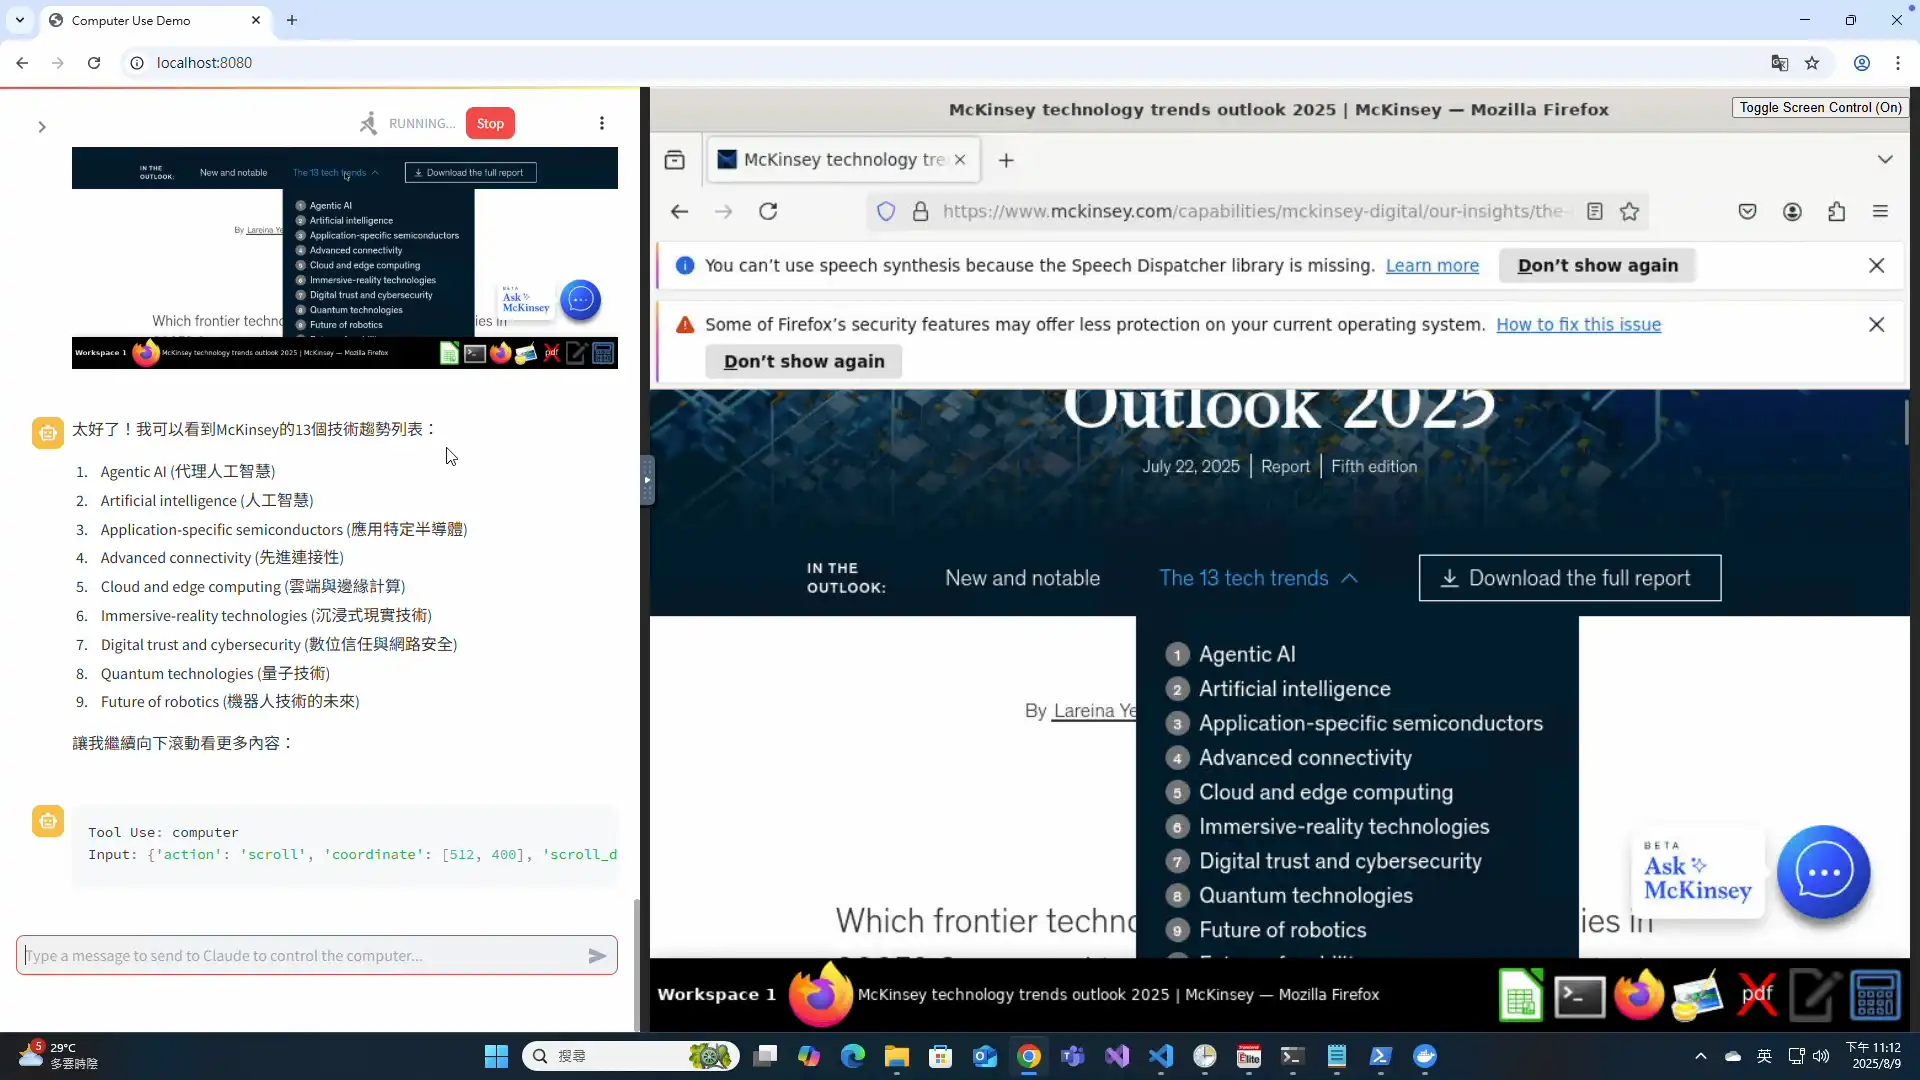This screenshot has width=1920, height=1080.
Task: Toggle Firefox reader view icon
Action: point(1595,211)
